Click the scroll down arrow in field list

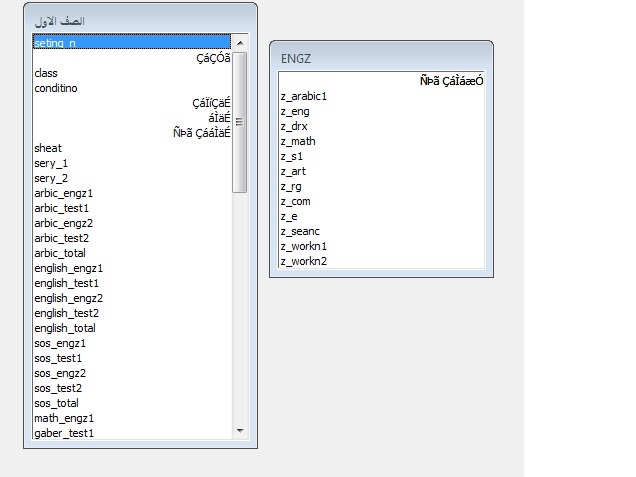[x=240, y=431]
